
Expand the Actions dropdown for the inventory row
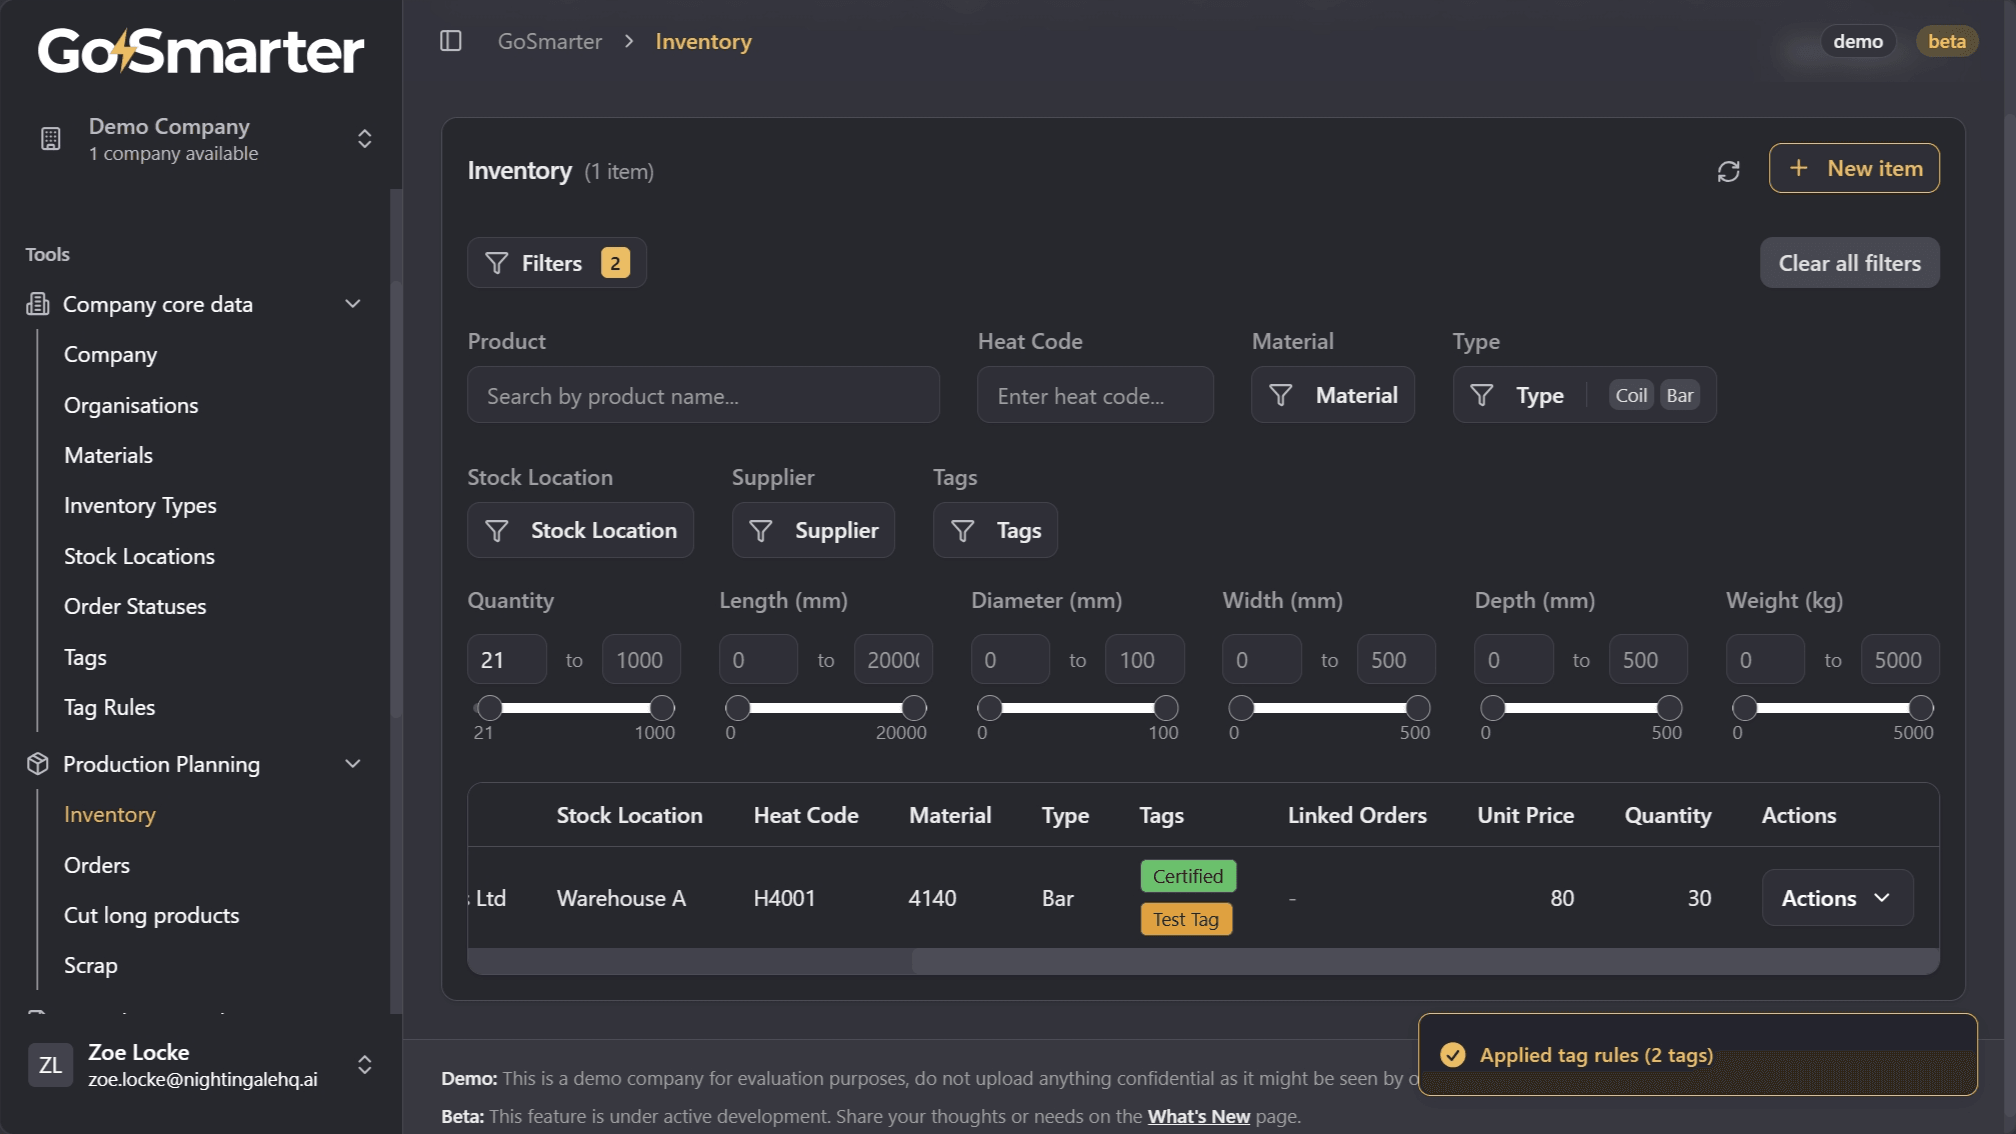[1836, 897]
